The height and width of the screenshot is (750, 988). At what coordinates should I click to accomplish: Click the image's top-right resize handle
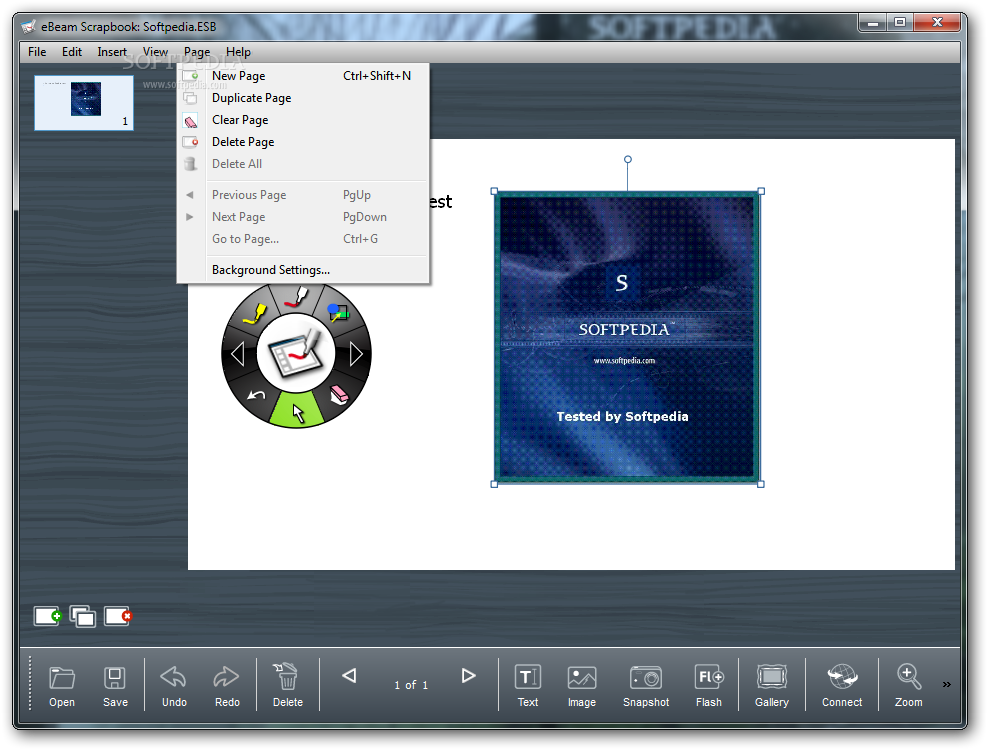761,191
